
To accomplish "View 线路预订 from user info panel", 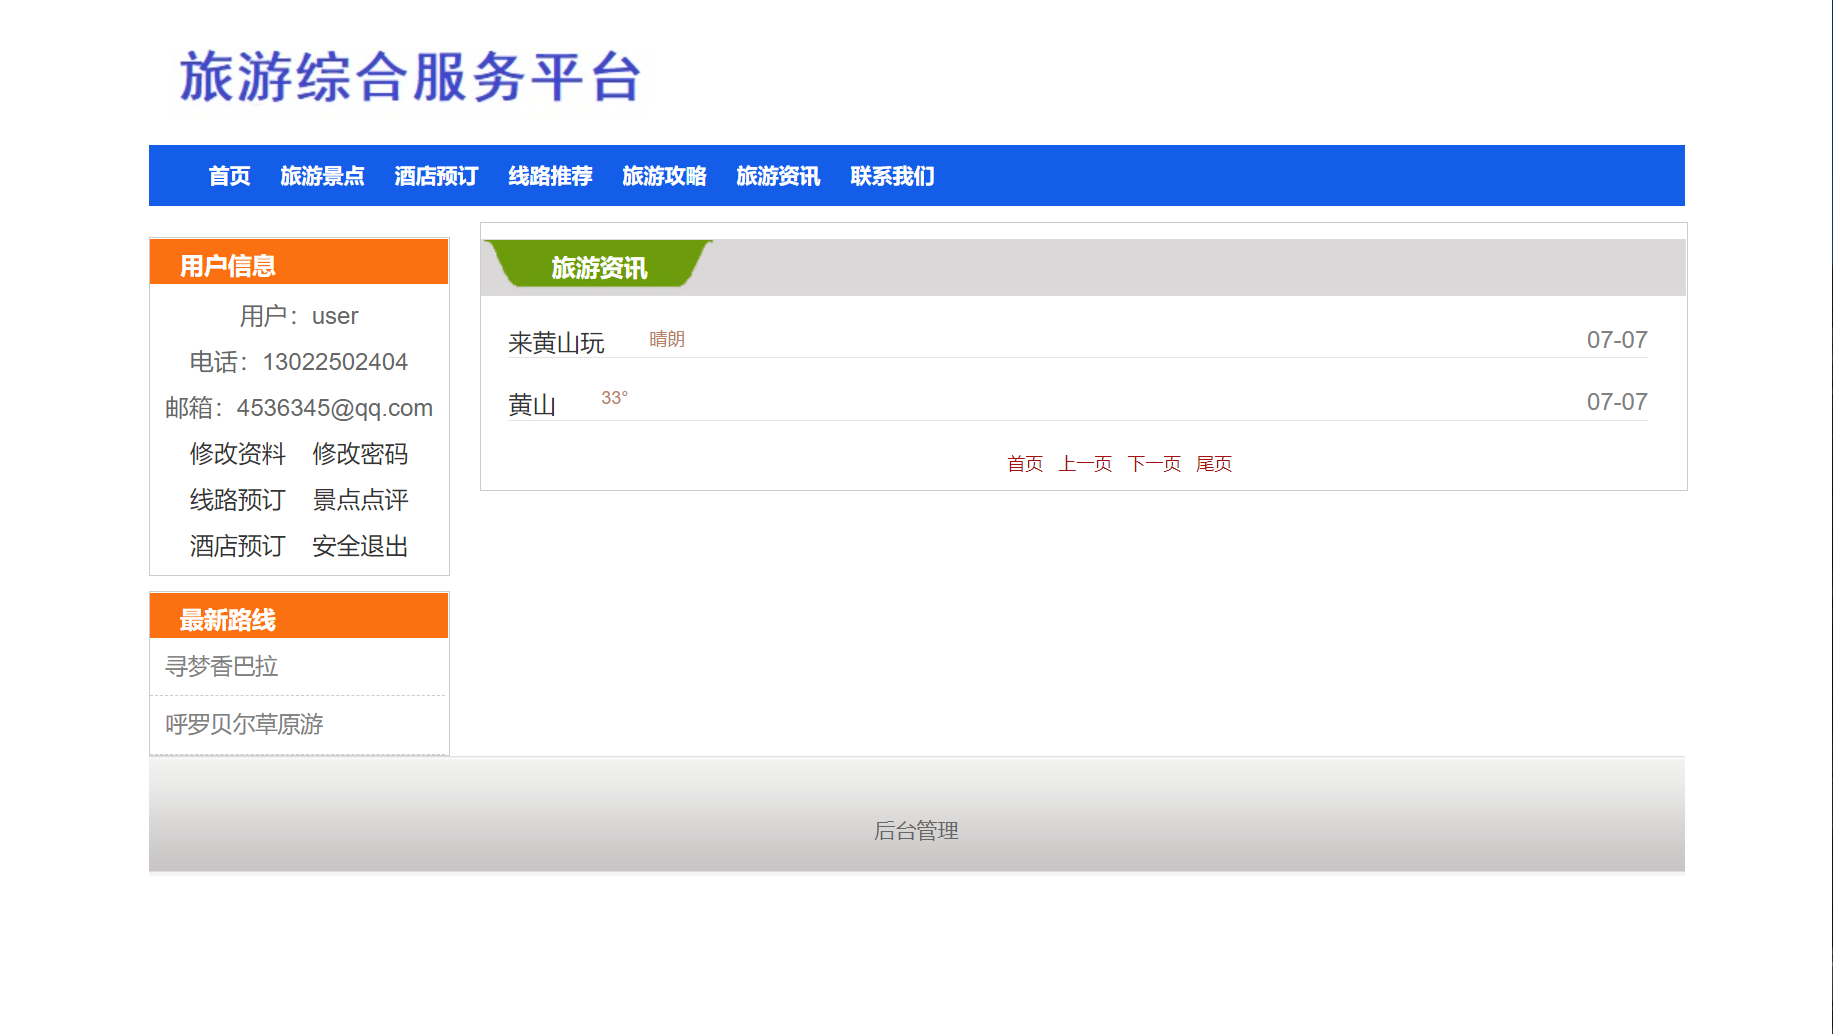I will [x=236, y=501].
